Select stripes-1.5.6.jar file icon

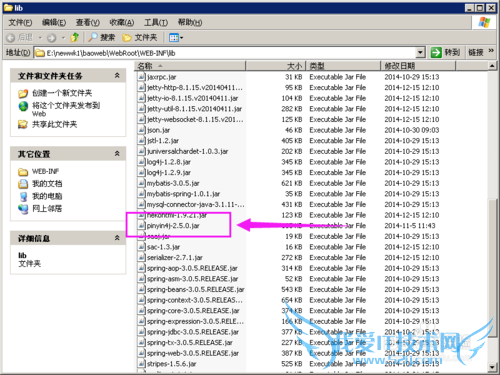pyautogui.click(x=142, y=364)
